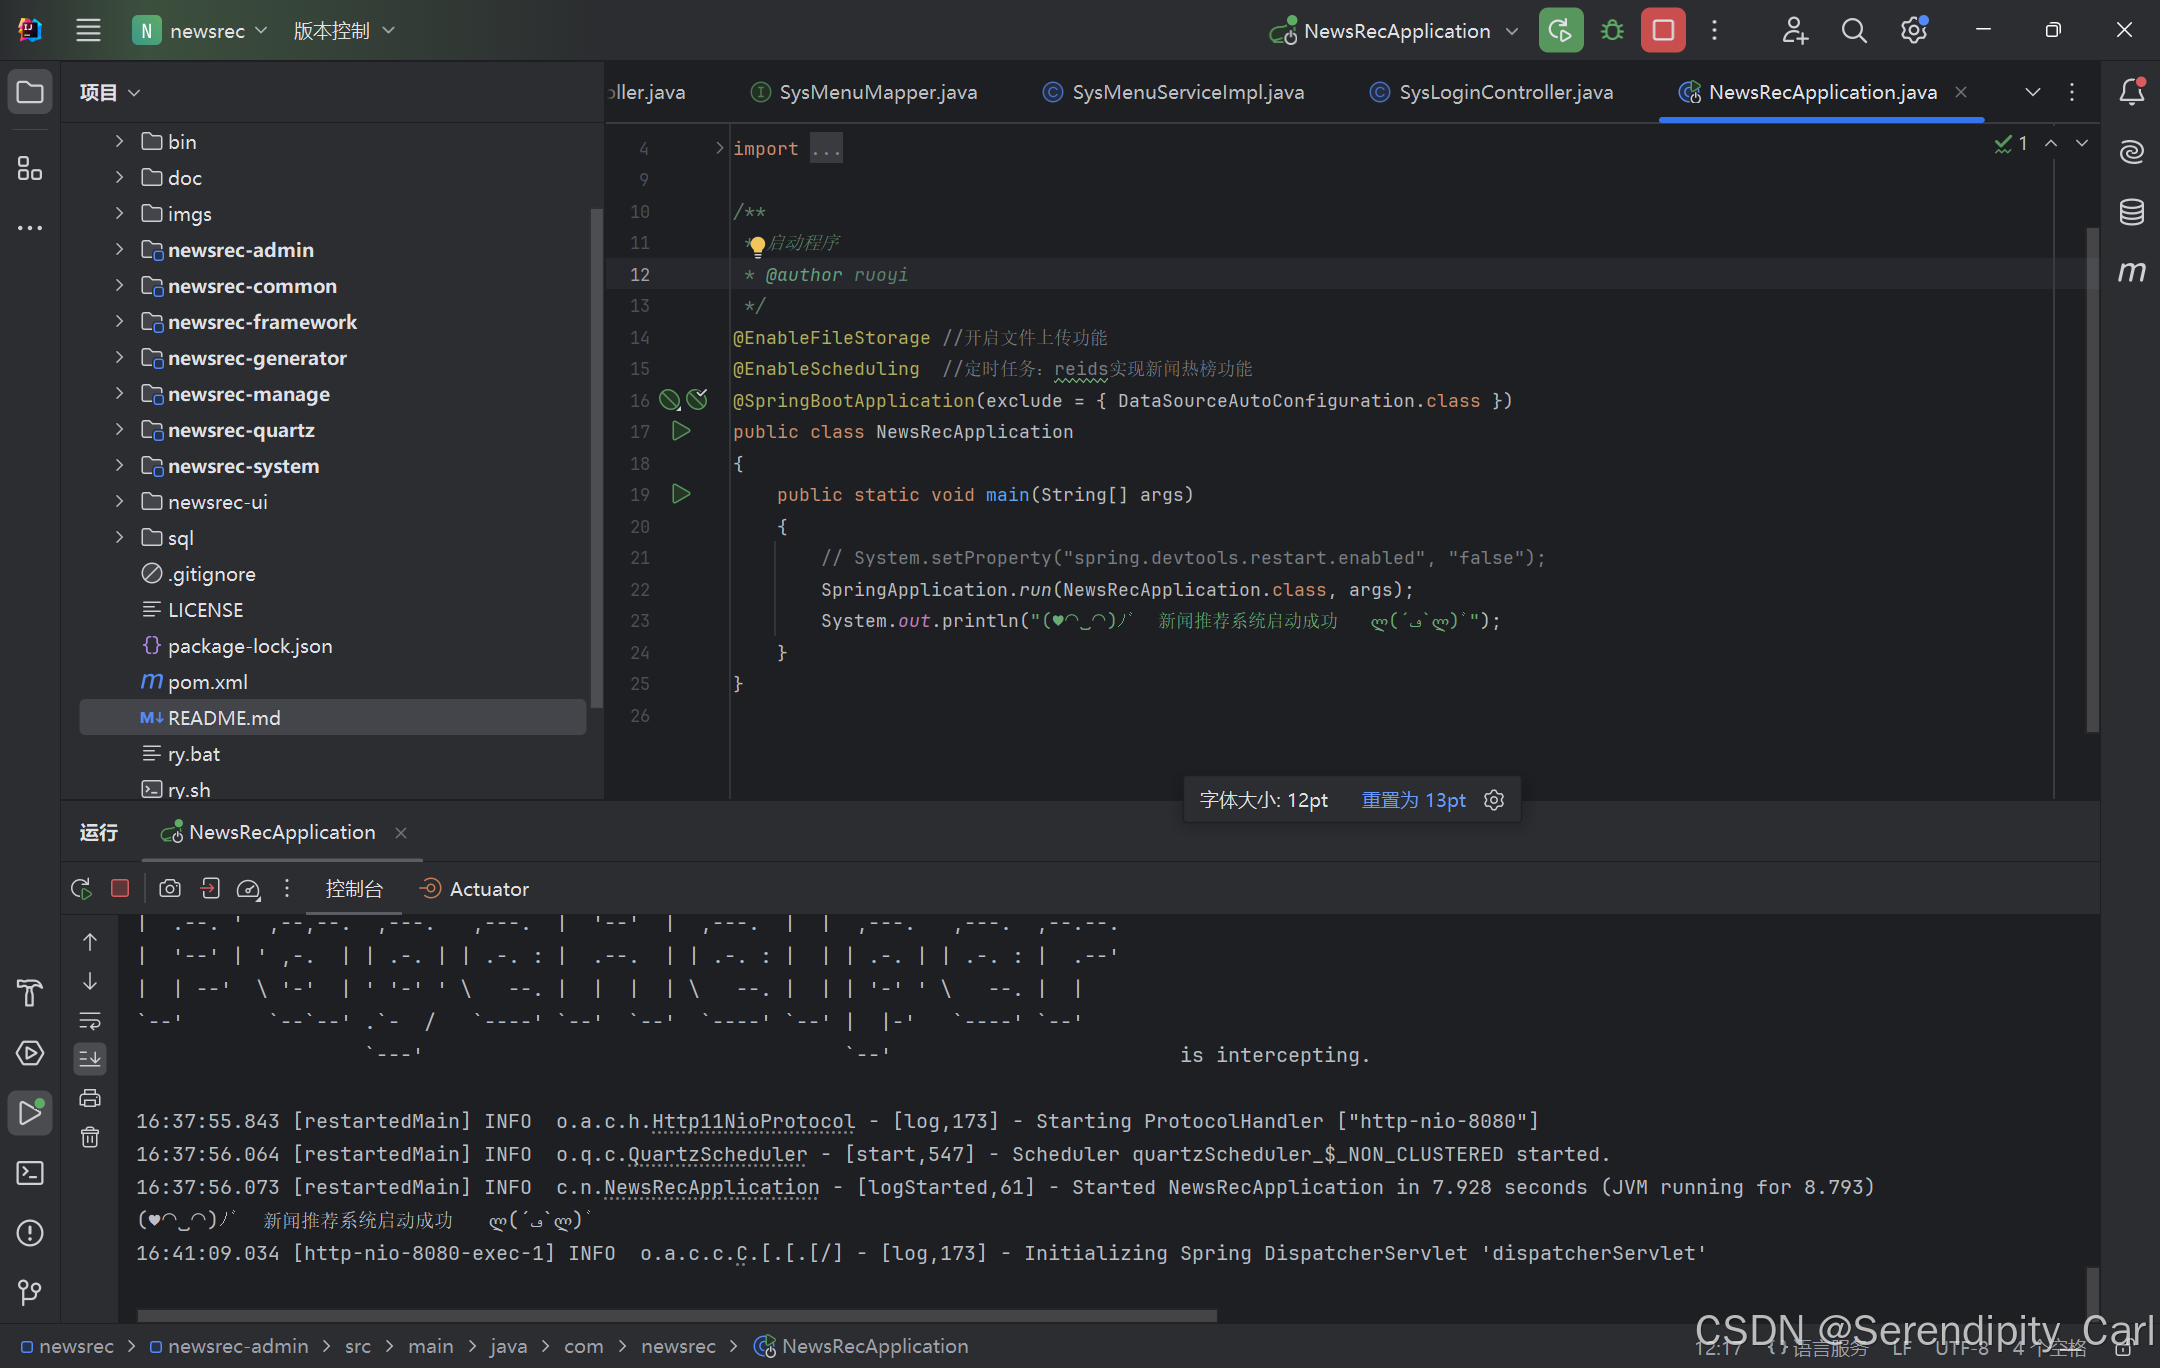
Task: Toggle soft-wrap in the run console
Action: click(90, 1020)
